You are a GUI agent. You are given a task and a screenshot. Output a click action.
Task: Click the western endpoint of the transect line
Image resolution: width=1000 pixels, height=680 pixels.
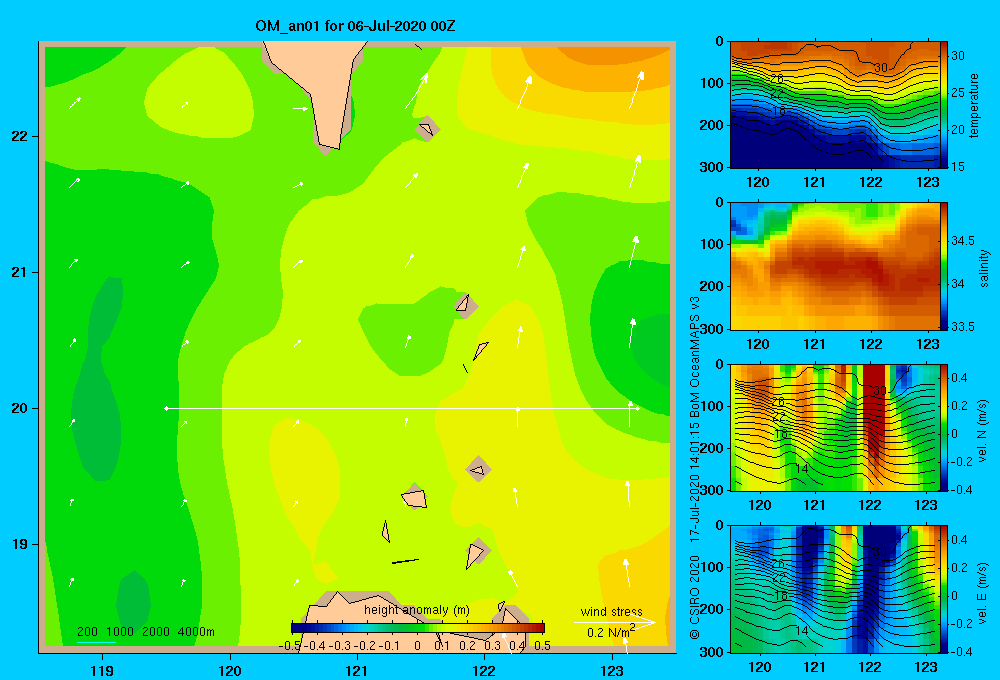point(166,408)
